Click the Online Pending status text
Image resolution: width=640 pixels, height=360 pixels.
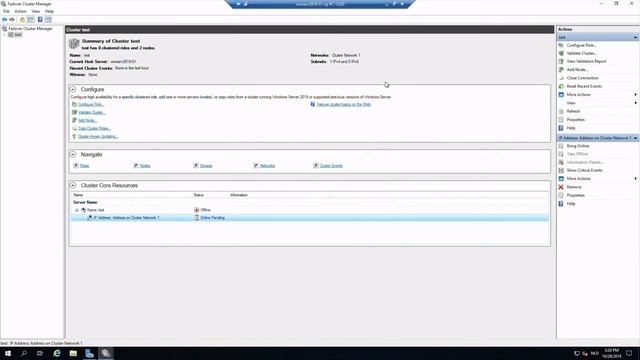[212, 218]
